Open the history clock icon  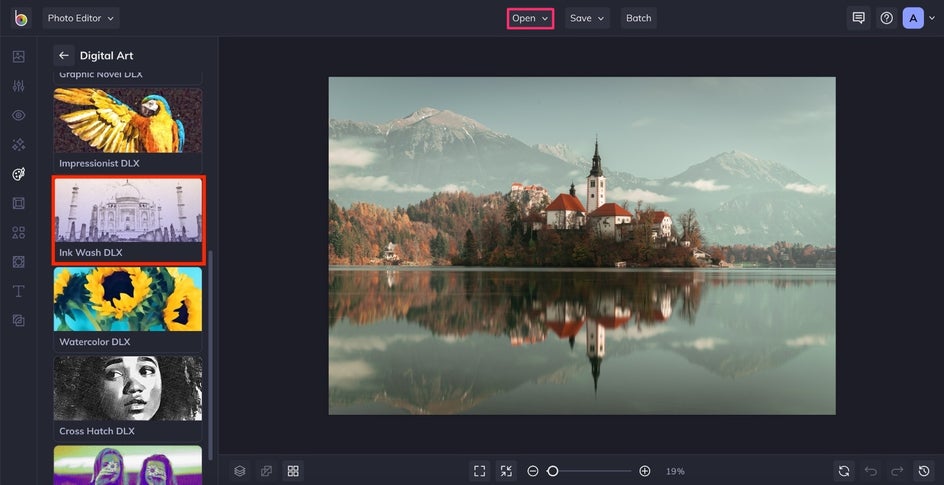point(924,471)
